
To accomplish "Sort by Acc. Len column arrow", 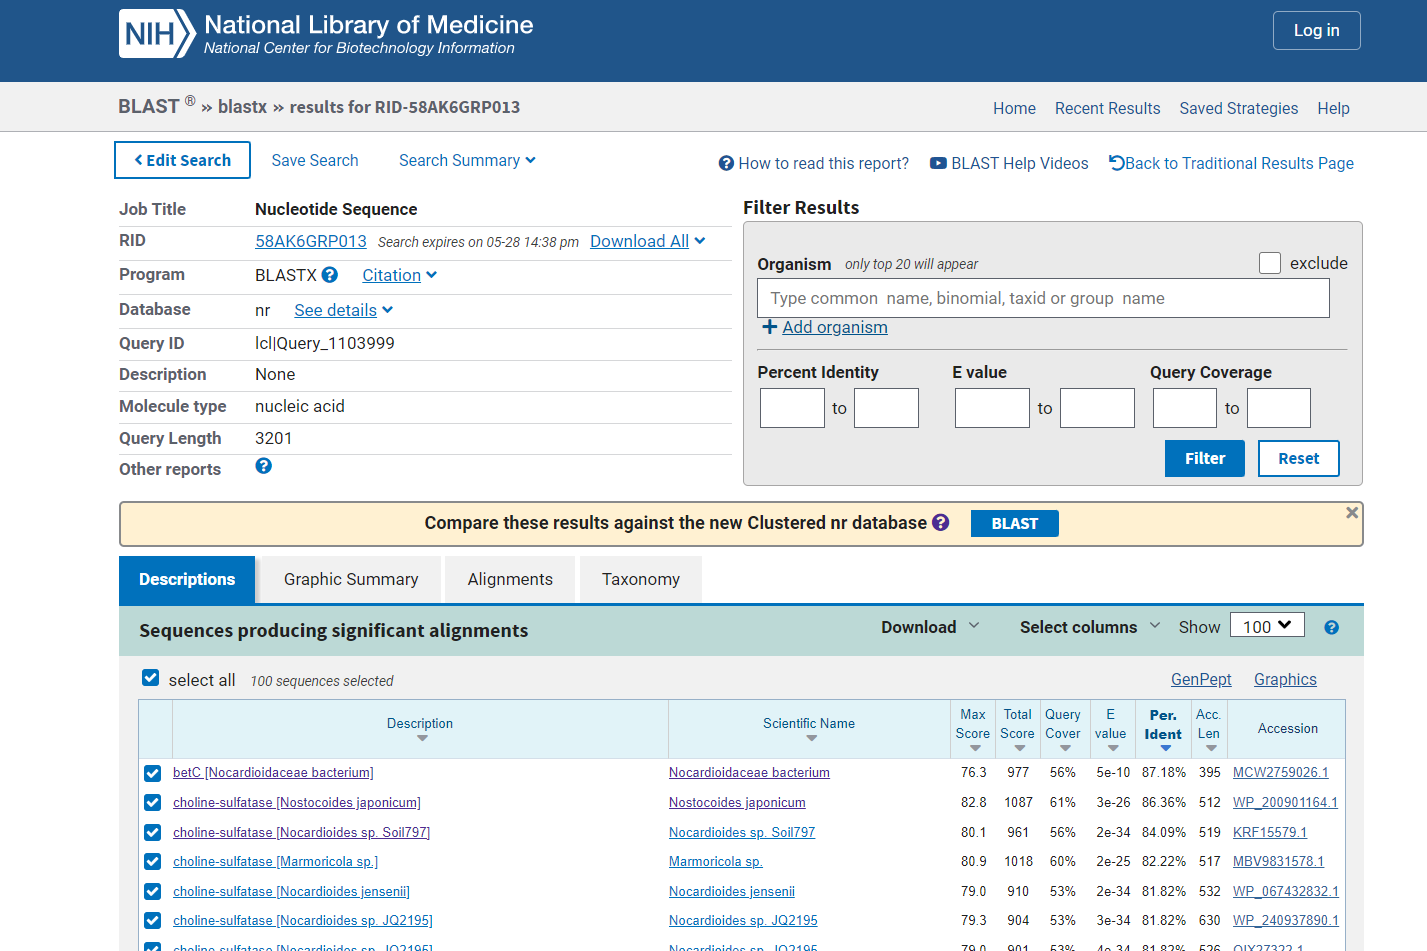I will coord(1211,748).
